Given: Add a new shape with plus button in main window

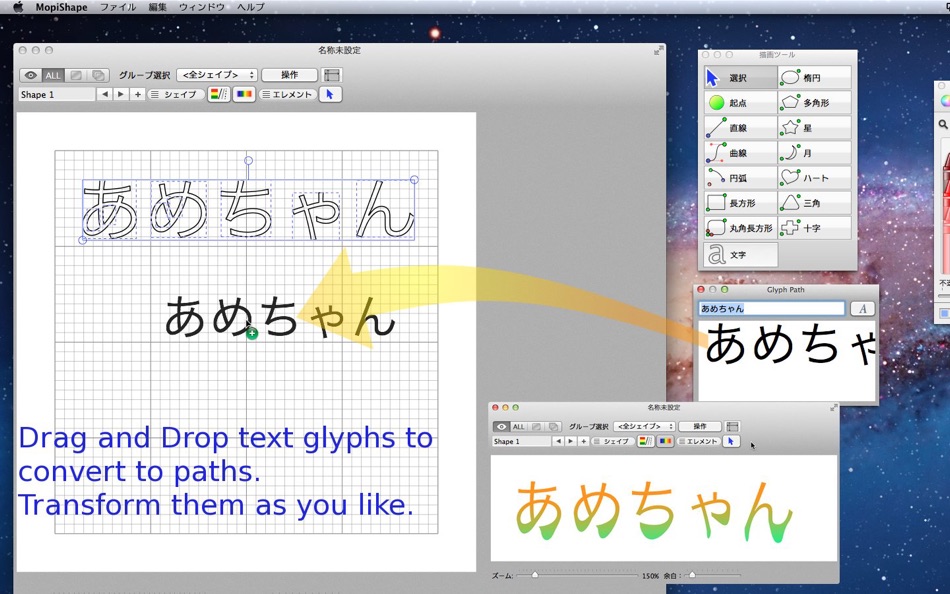Looking at the screenshot, I should (x=138, y=95).
